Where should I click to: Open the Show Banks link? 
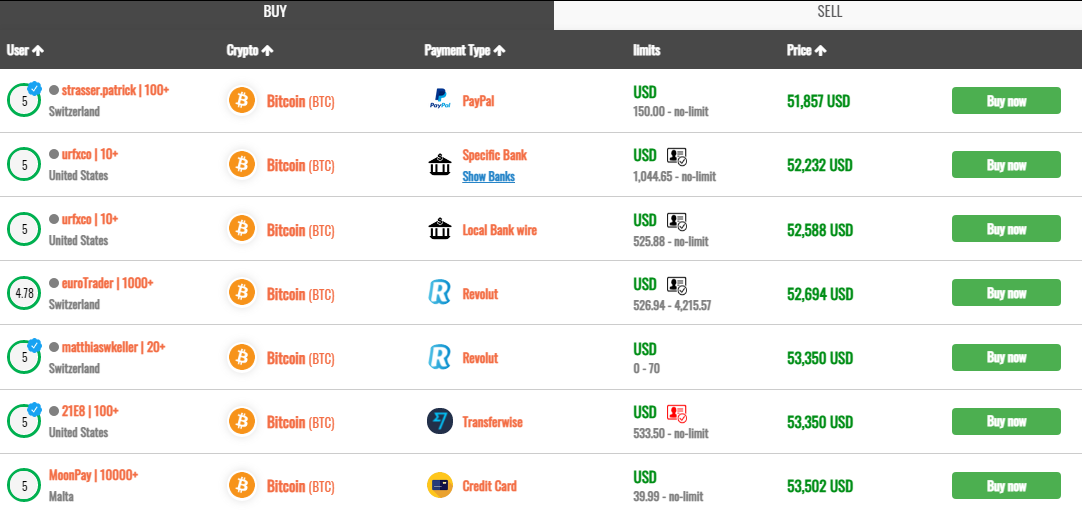(x=488, y=177)
